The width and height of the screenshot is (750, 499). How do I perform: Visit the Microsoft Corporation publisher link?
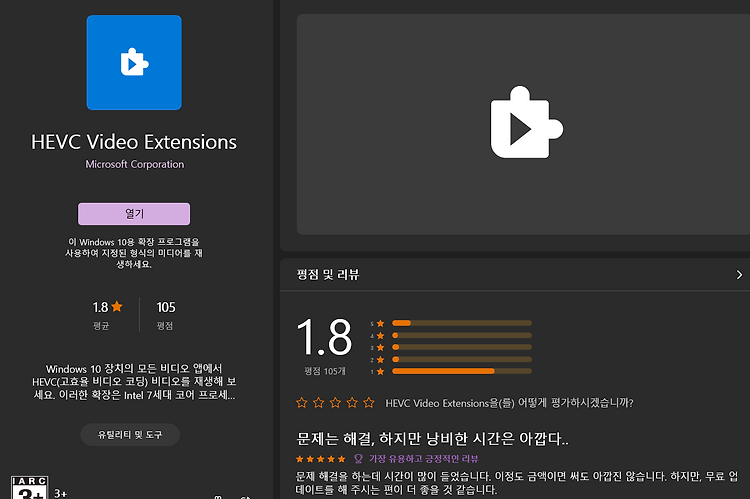(x=134, y=164)
